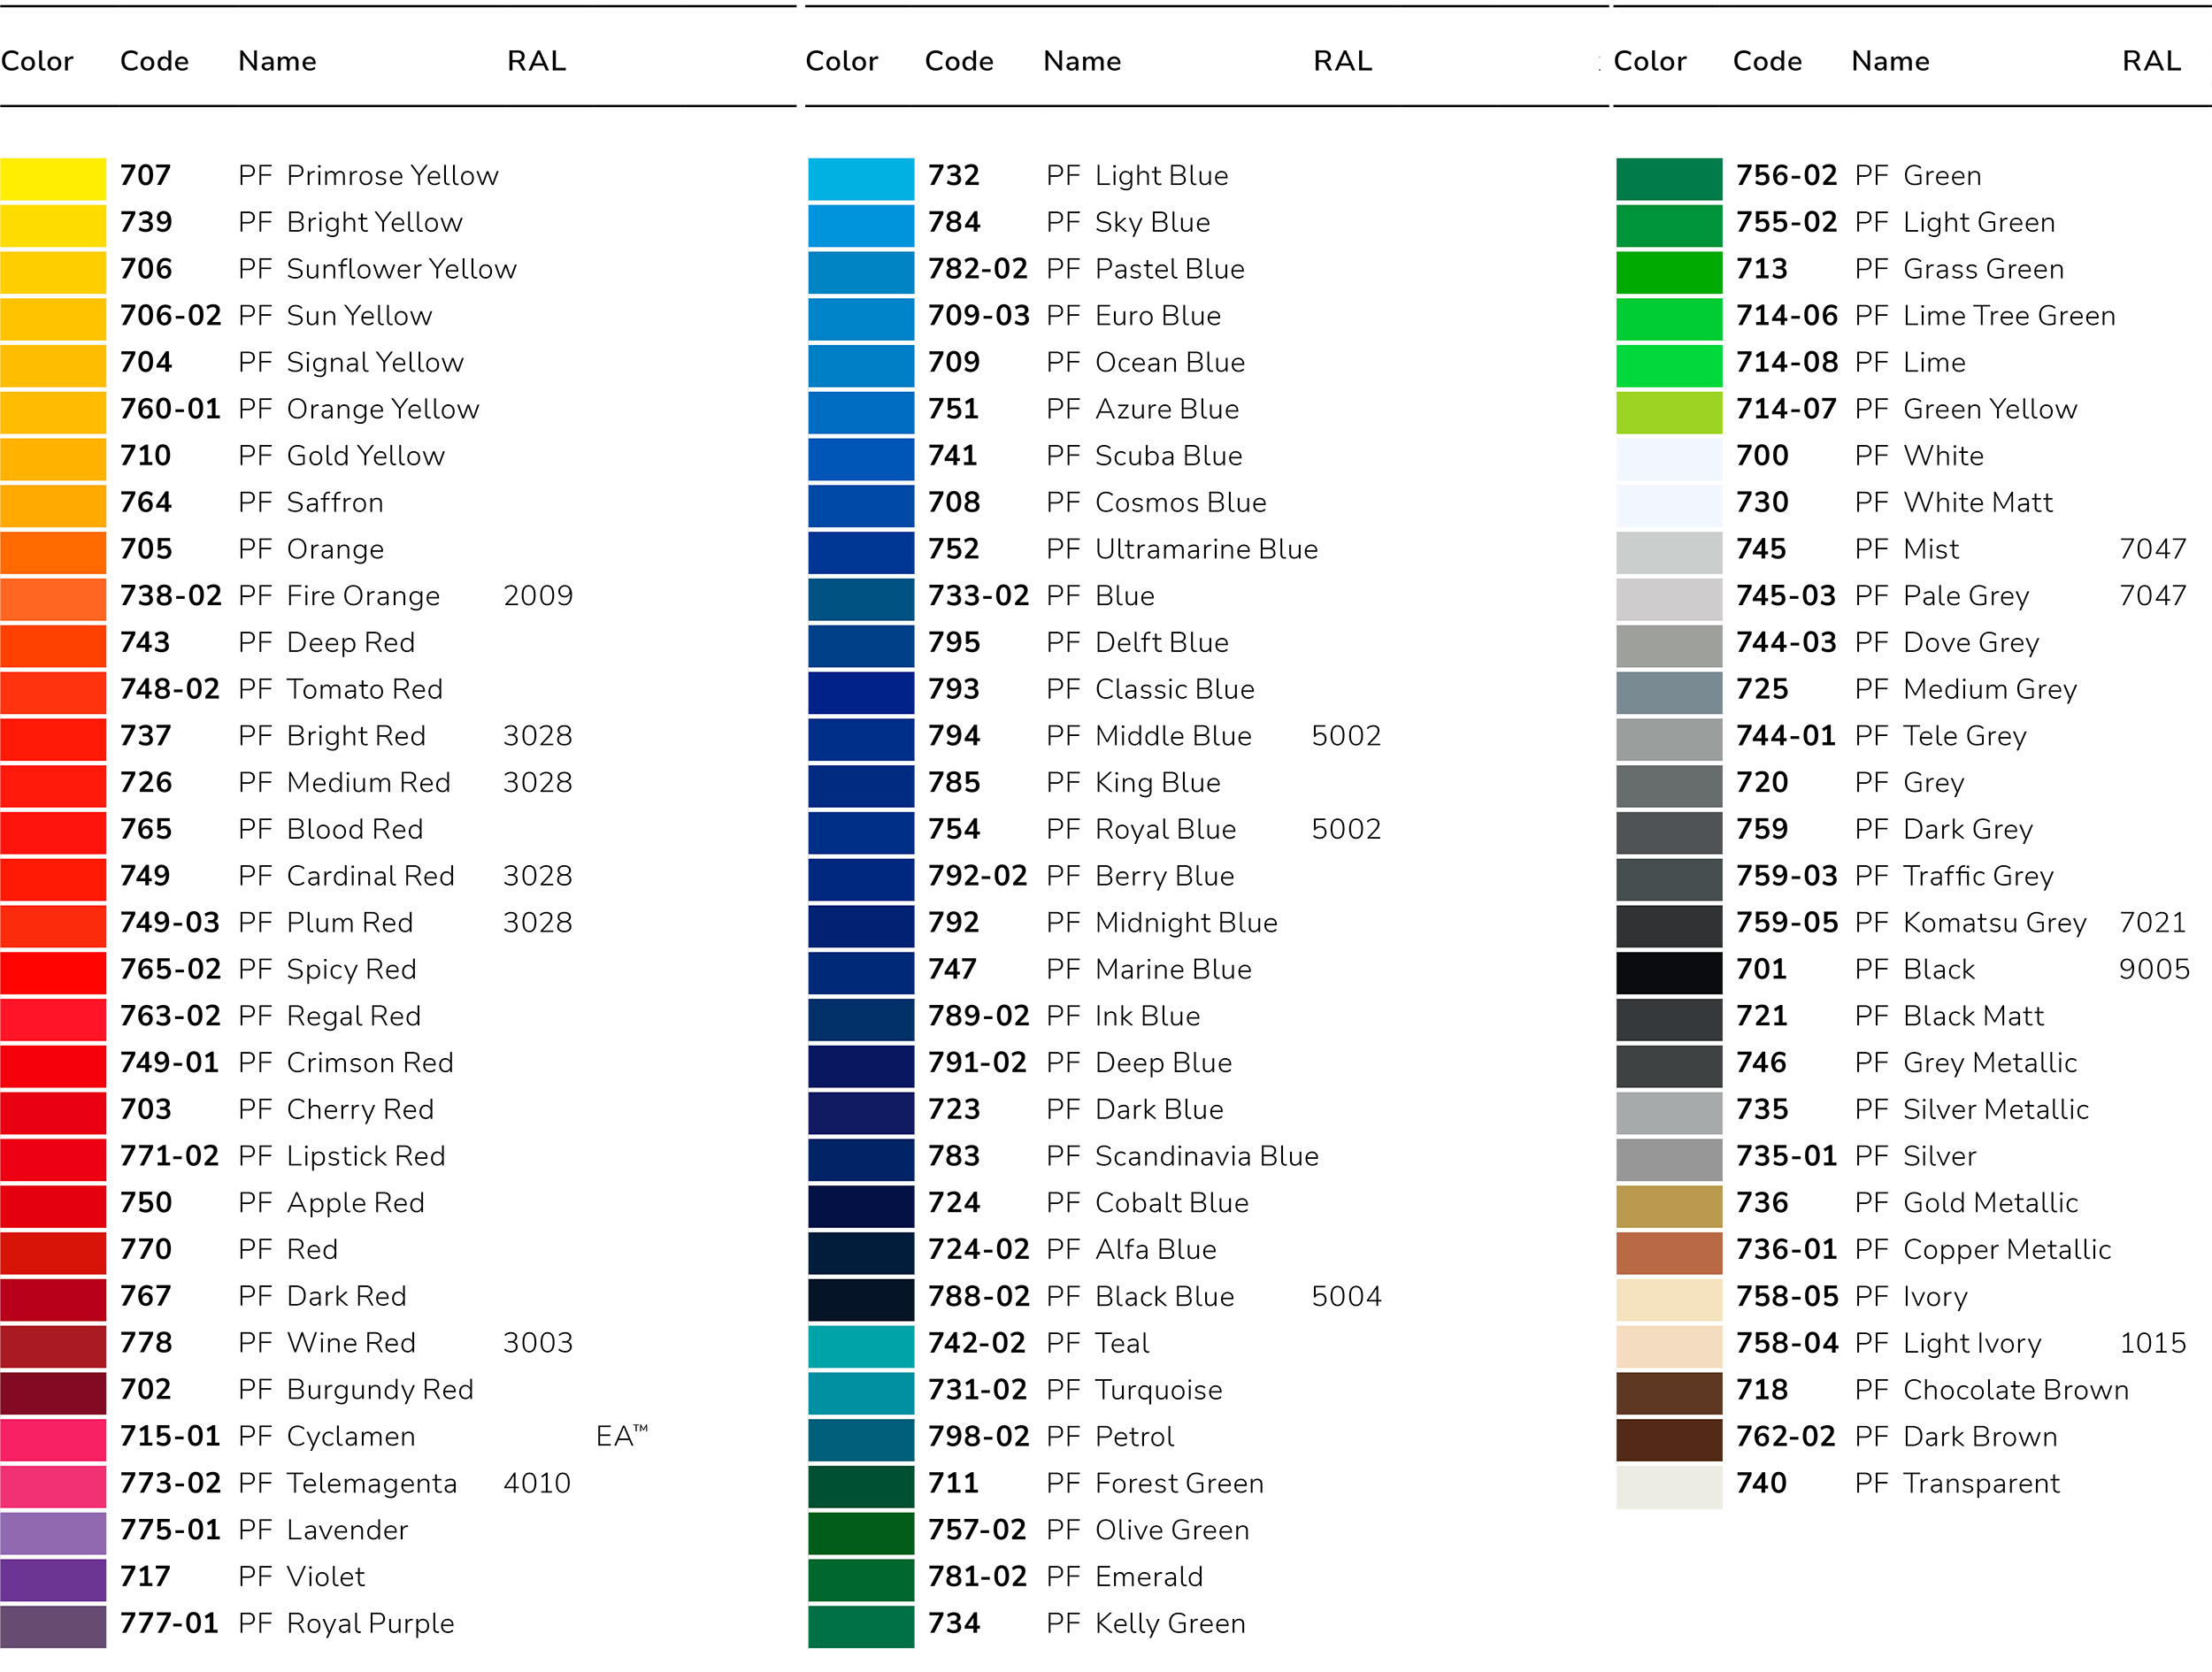This screenshot has height=1672, width=2212.
Task: Click RAL 9005 beside Black
Action: point(2154,969)
